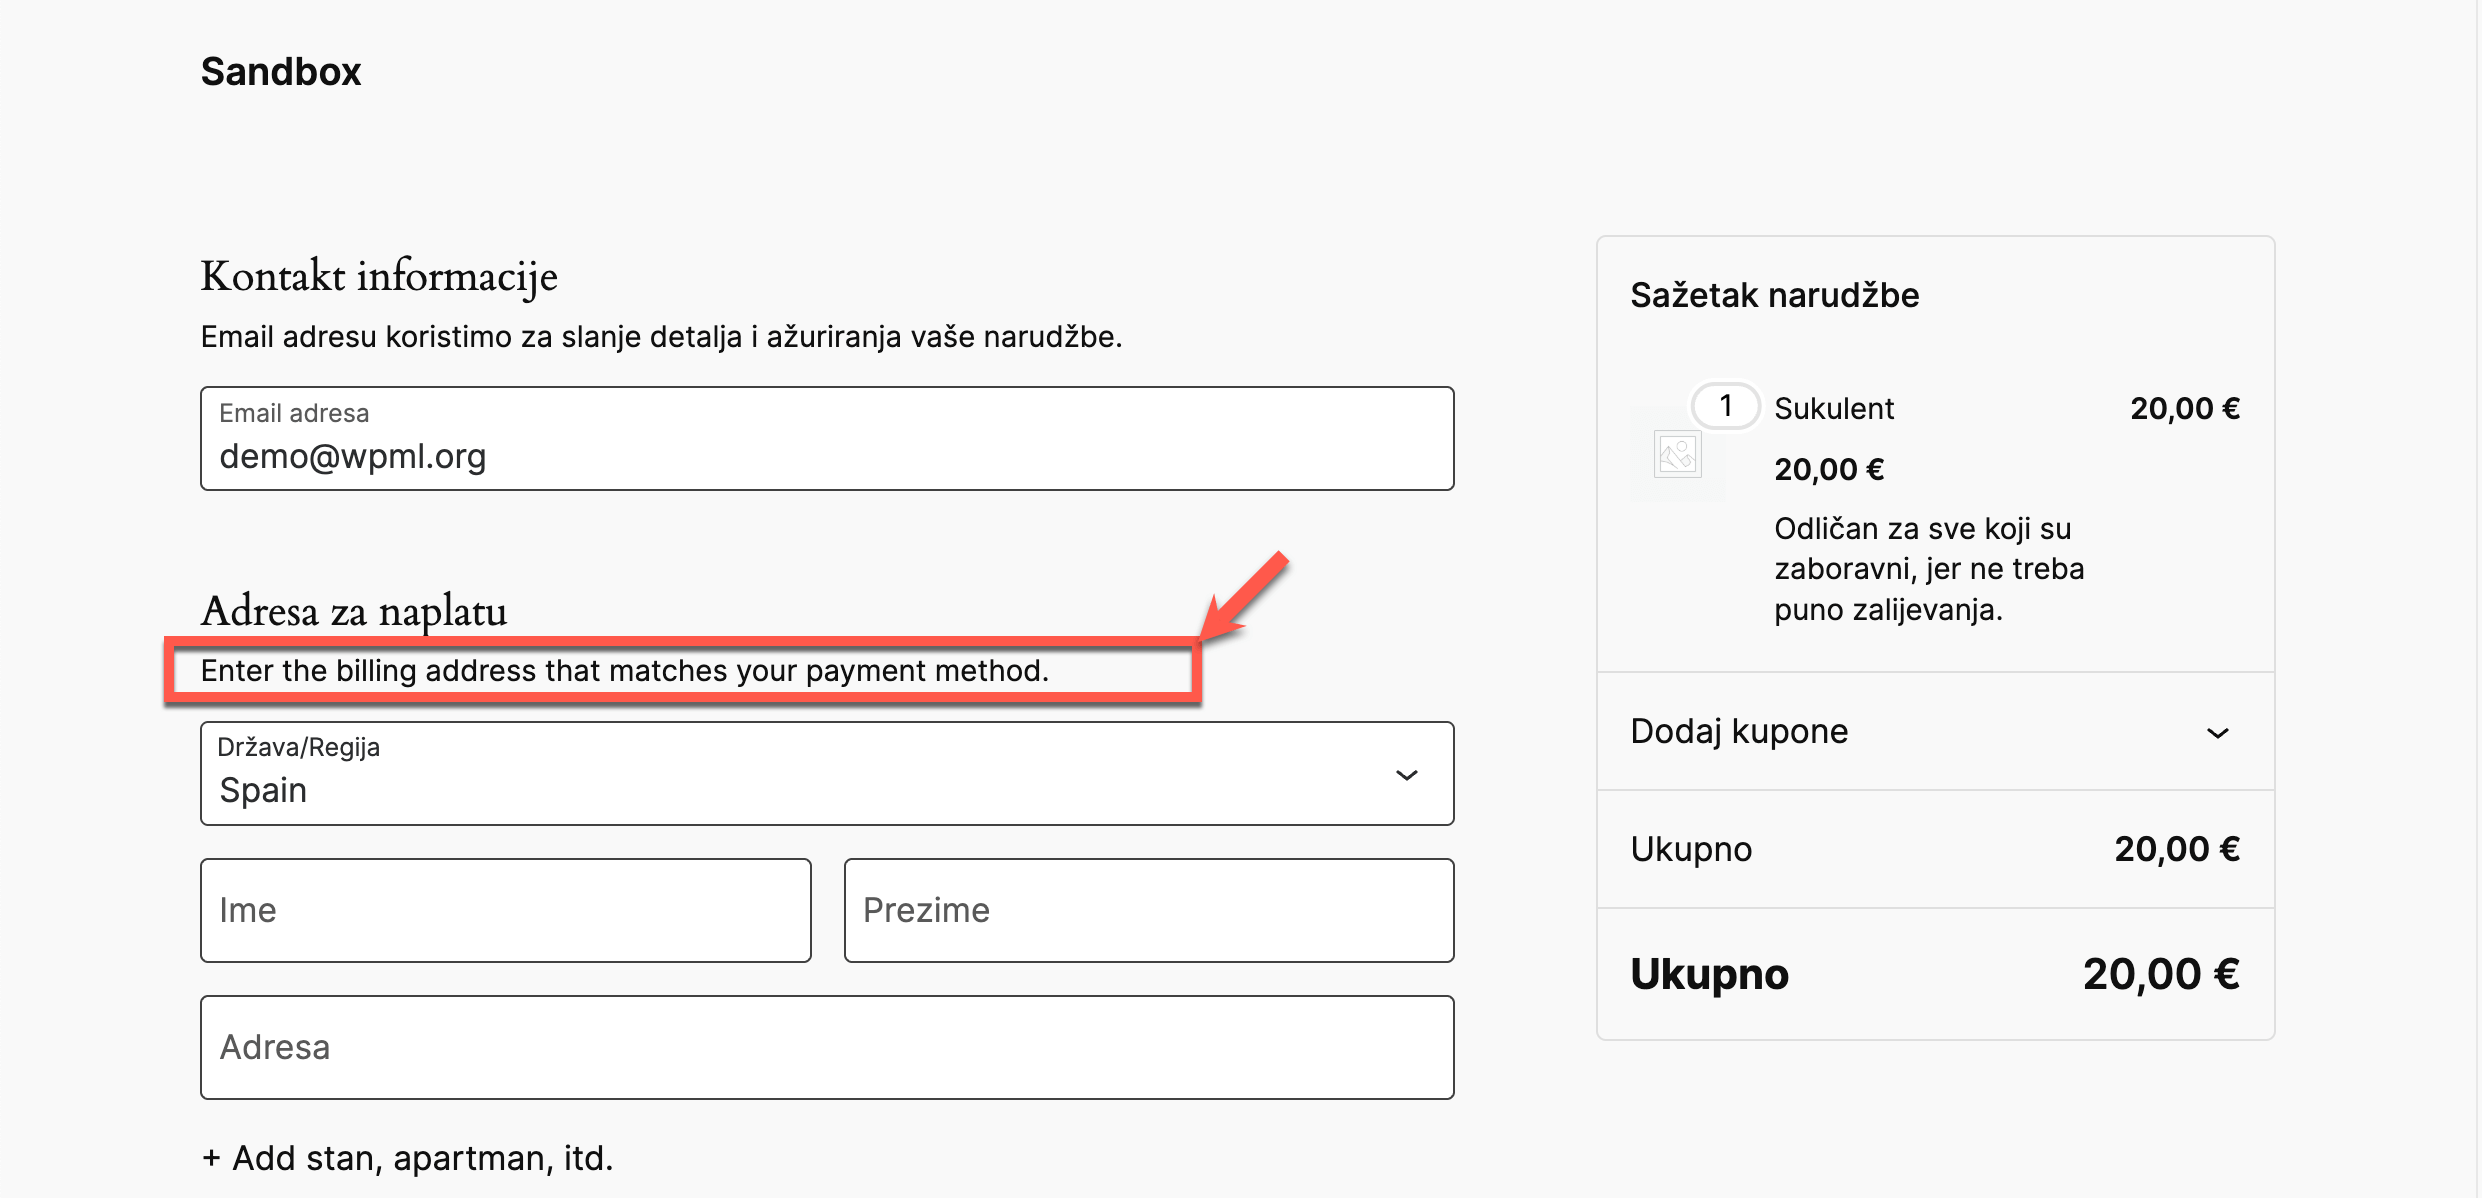Image resolution: width=2482 pixels, height=1198 pixels.
Task: Click the Sukulent product name
Action: point(1834,408)
